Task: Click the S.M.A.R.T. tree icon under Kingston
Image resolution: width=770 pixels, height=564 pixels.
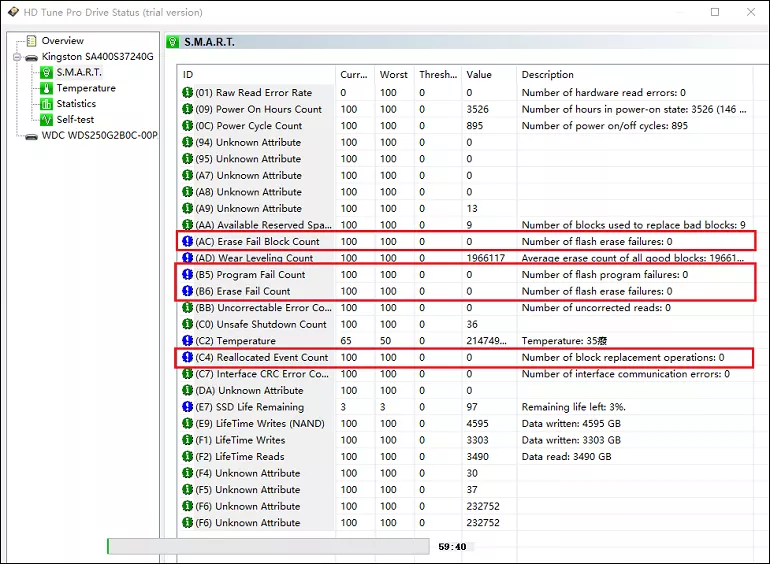Action: click(46, 73)
